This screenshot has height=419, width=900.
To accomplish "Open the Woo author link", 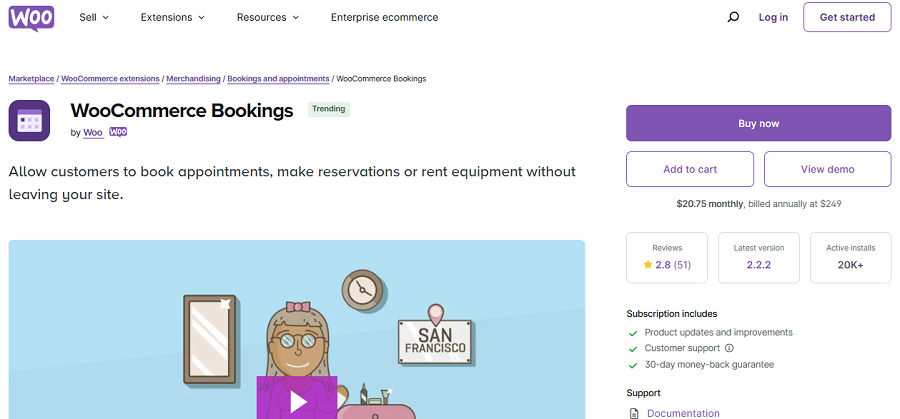I will (x=93, y=133).
